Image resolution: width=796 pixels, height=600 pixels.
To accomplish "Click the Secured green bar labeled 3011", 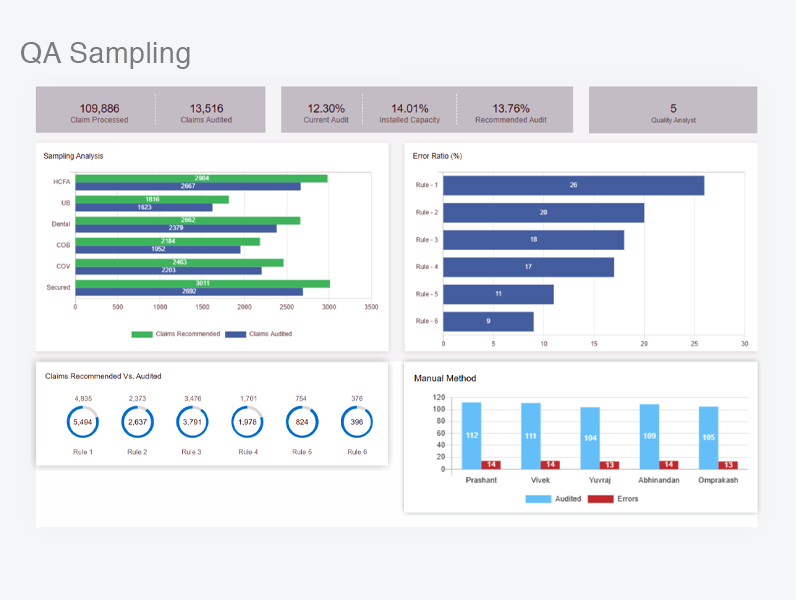I will click(203, 284).
